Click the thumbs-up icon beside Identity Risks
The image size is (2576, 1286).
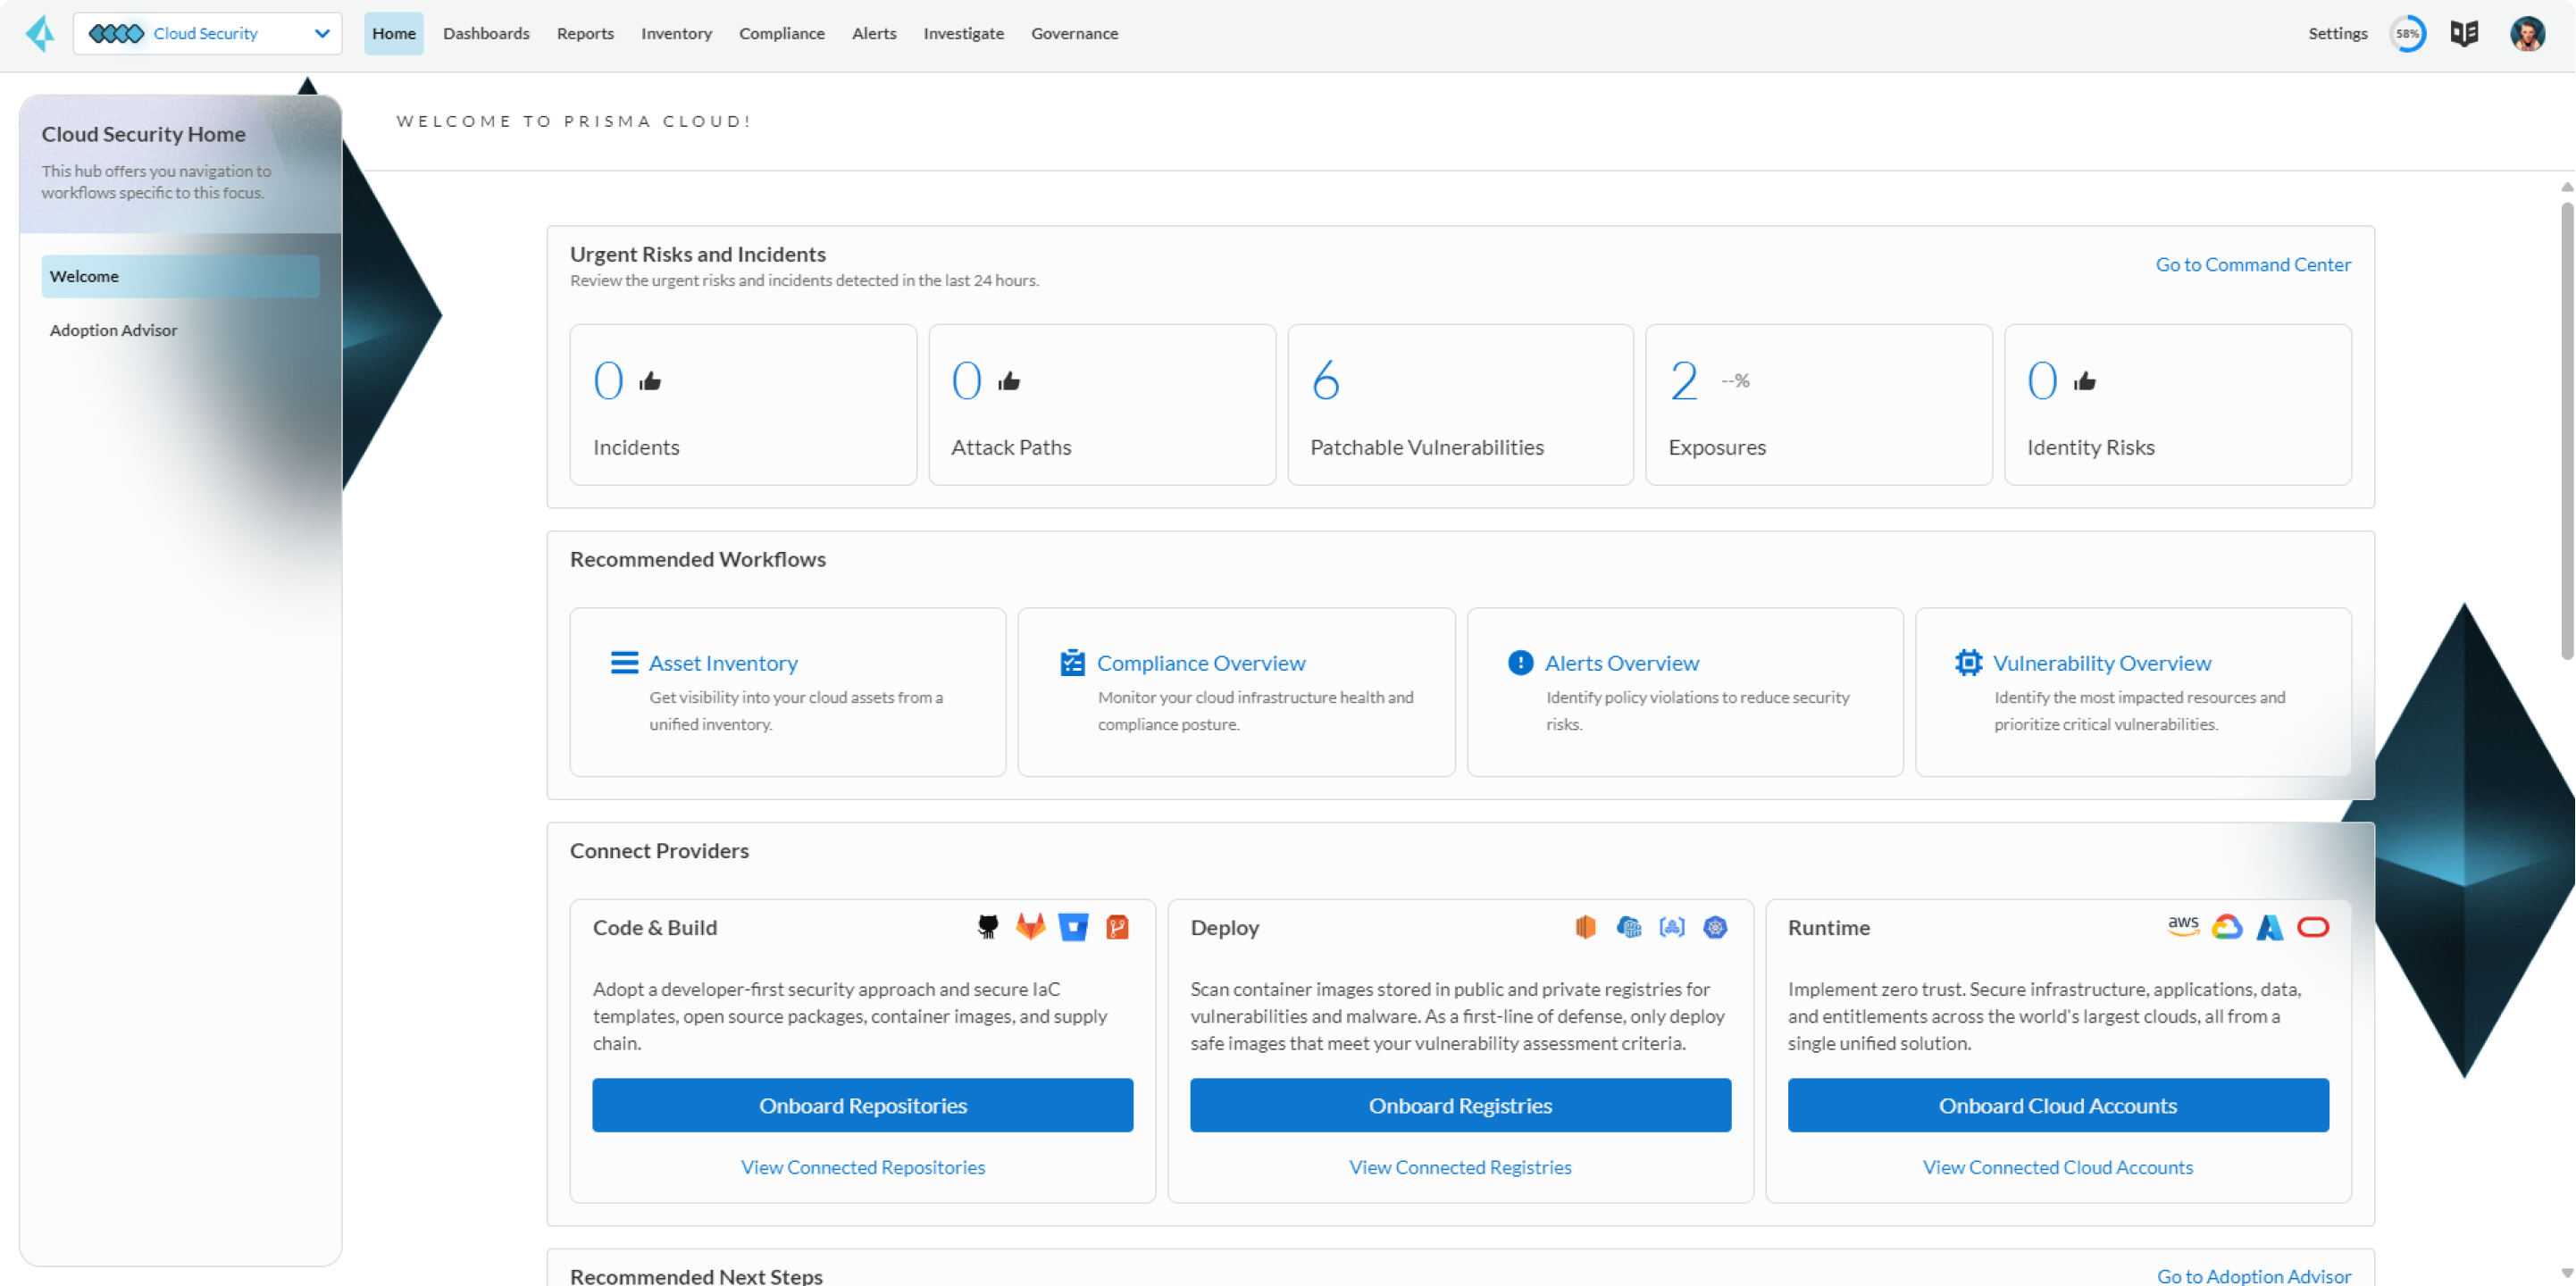(2084, 380)
